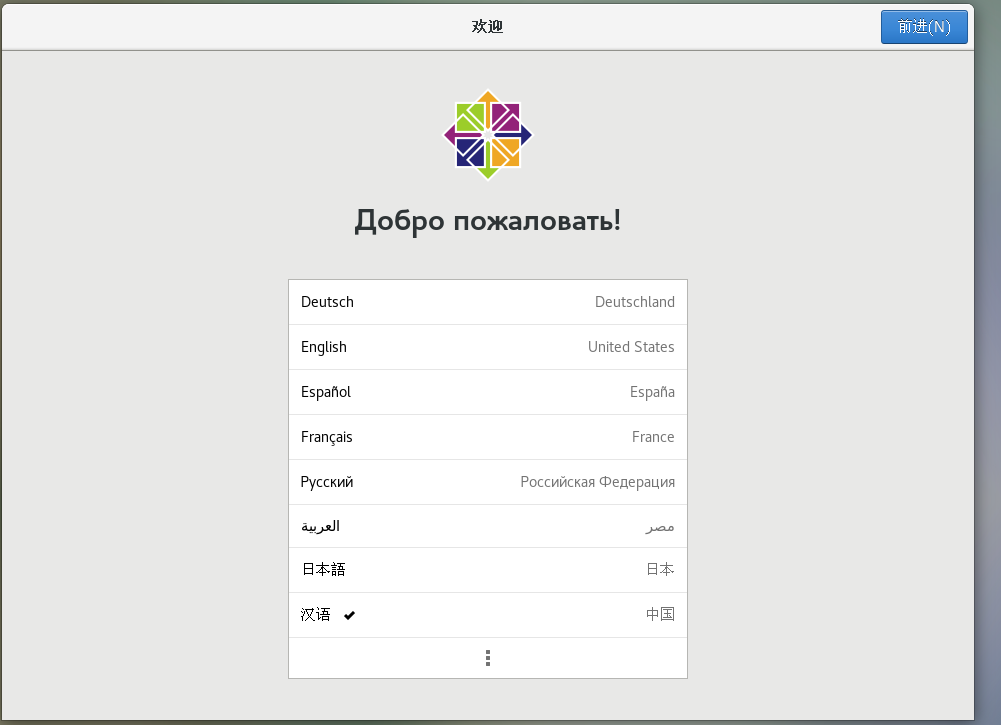Click the Российская Федерация region label
This screenshot has height=725, width=1001.
click(598, 482)
